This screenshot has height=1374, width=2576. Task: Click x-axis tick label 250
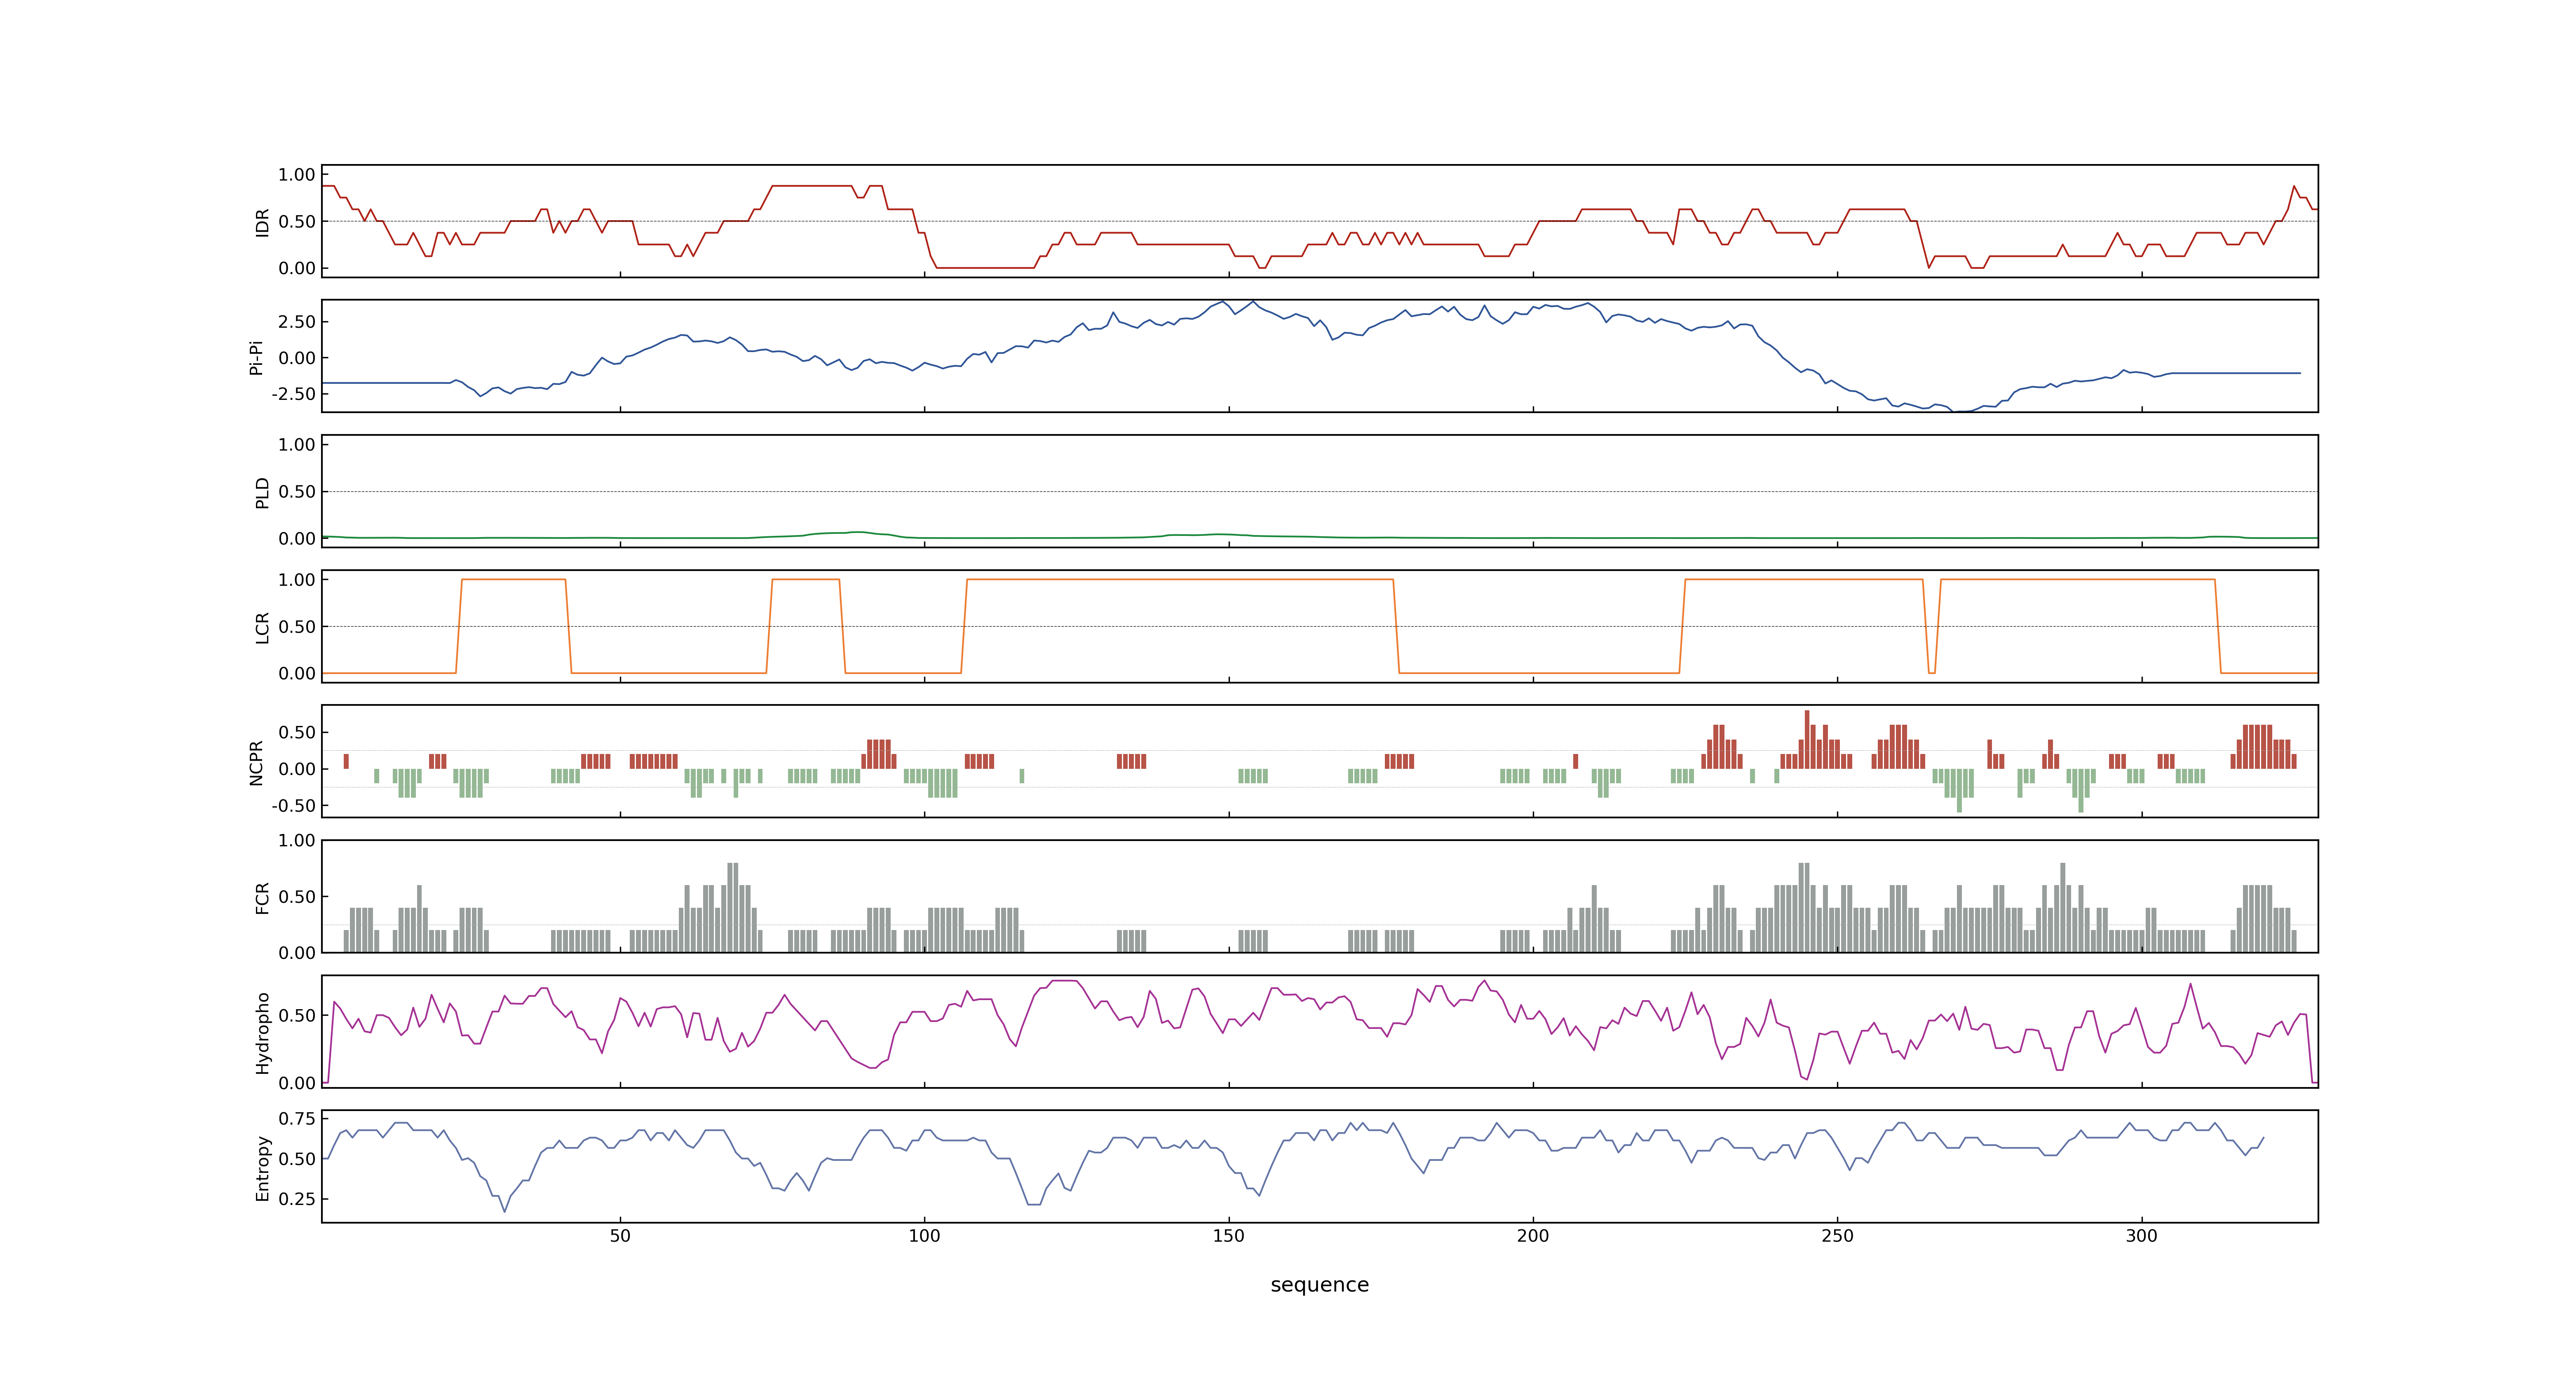pos(1837,1236)
